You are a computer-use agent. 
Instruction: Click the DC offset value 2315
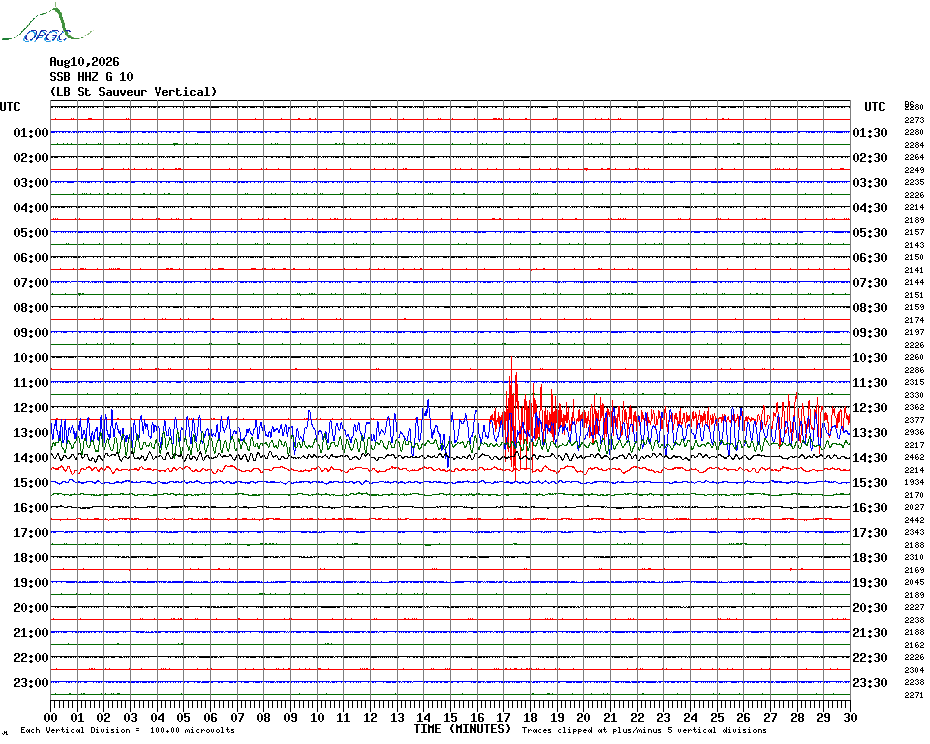coord(914,383)
